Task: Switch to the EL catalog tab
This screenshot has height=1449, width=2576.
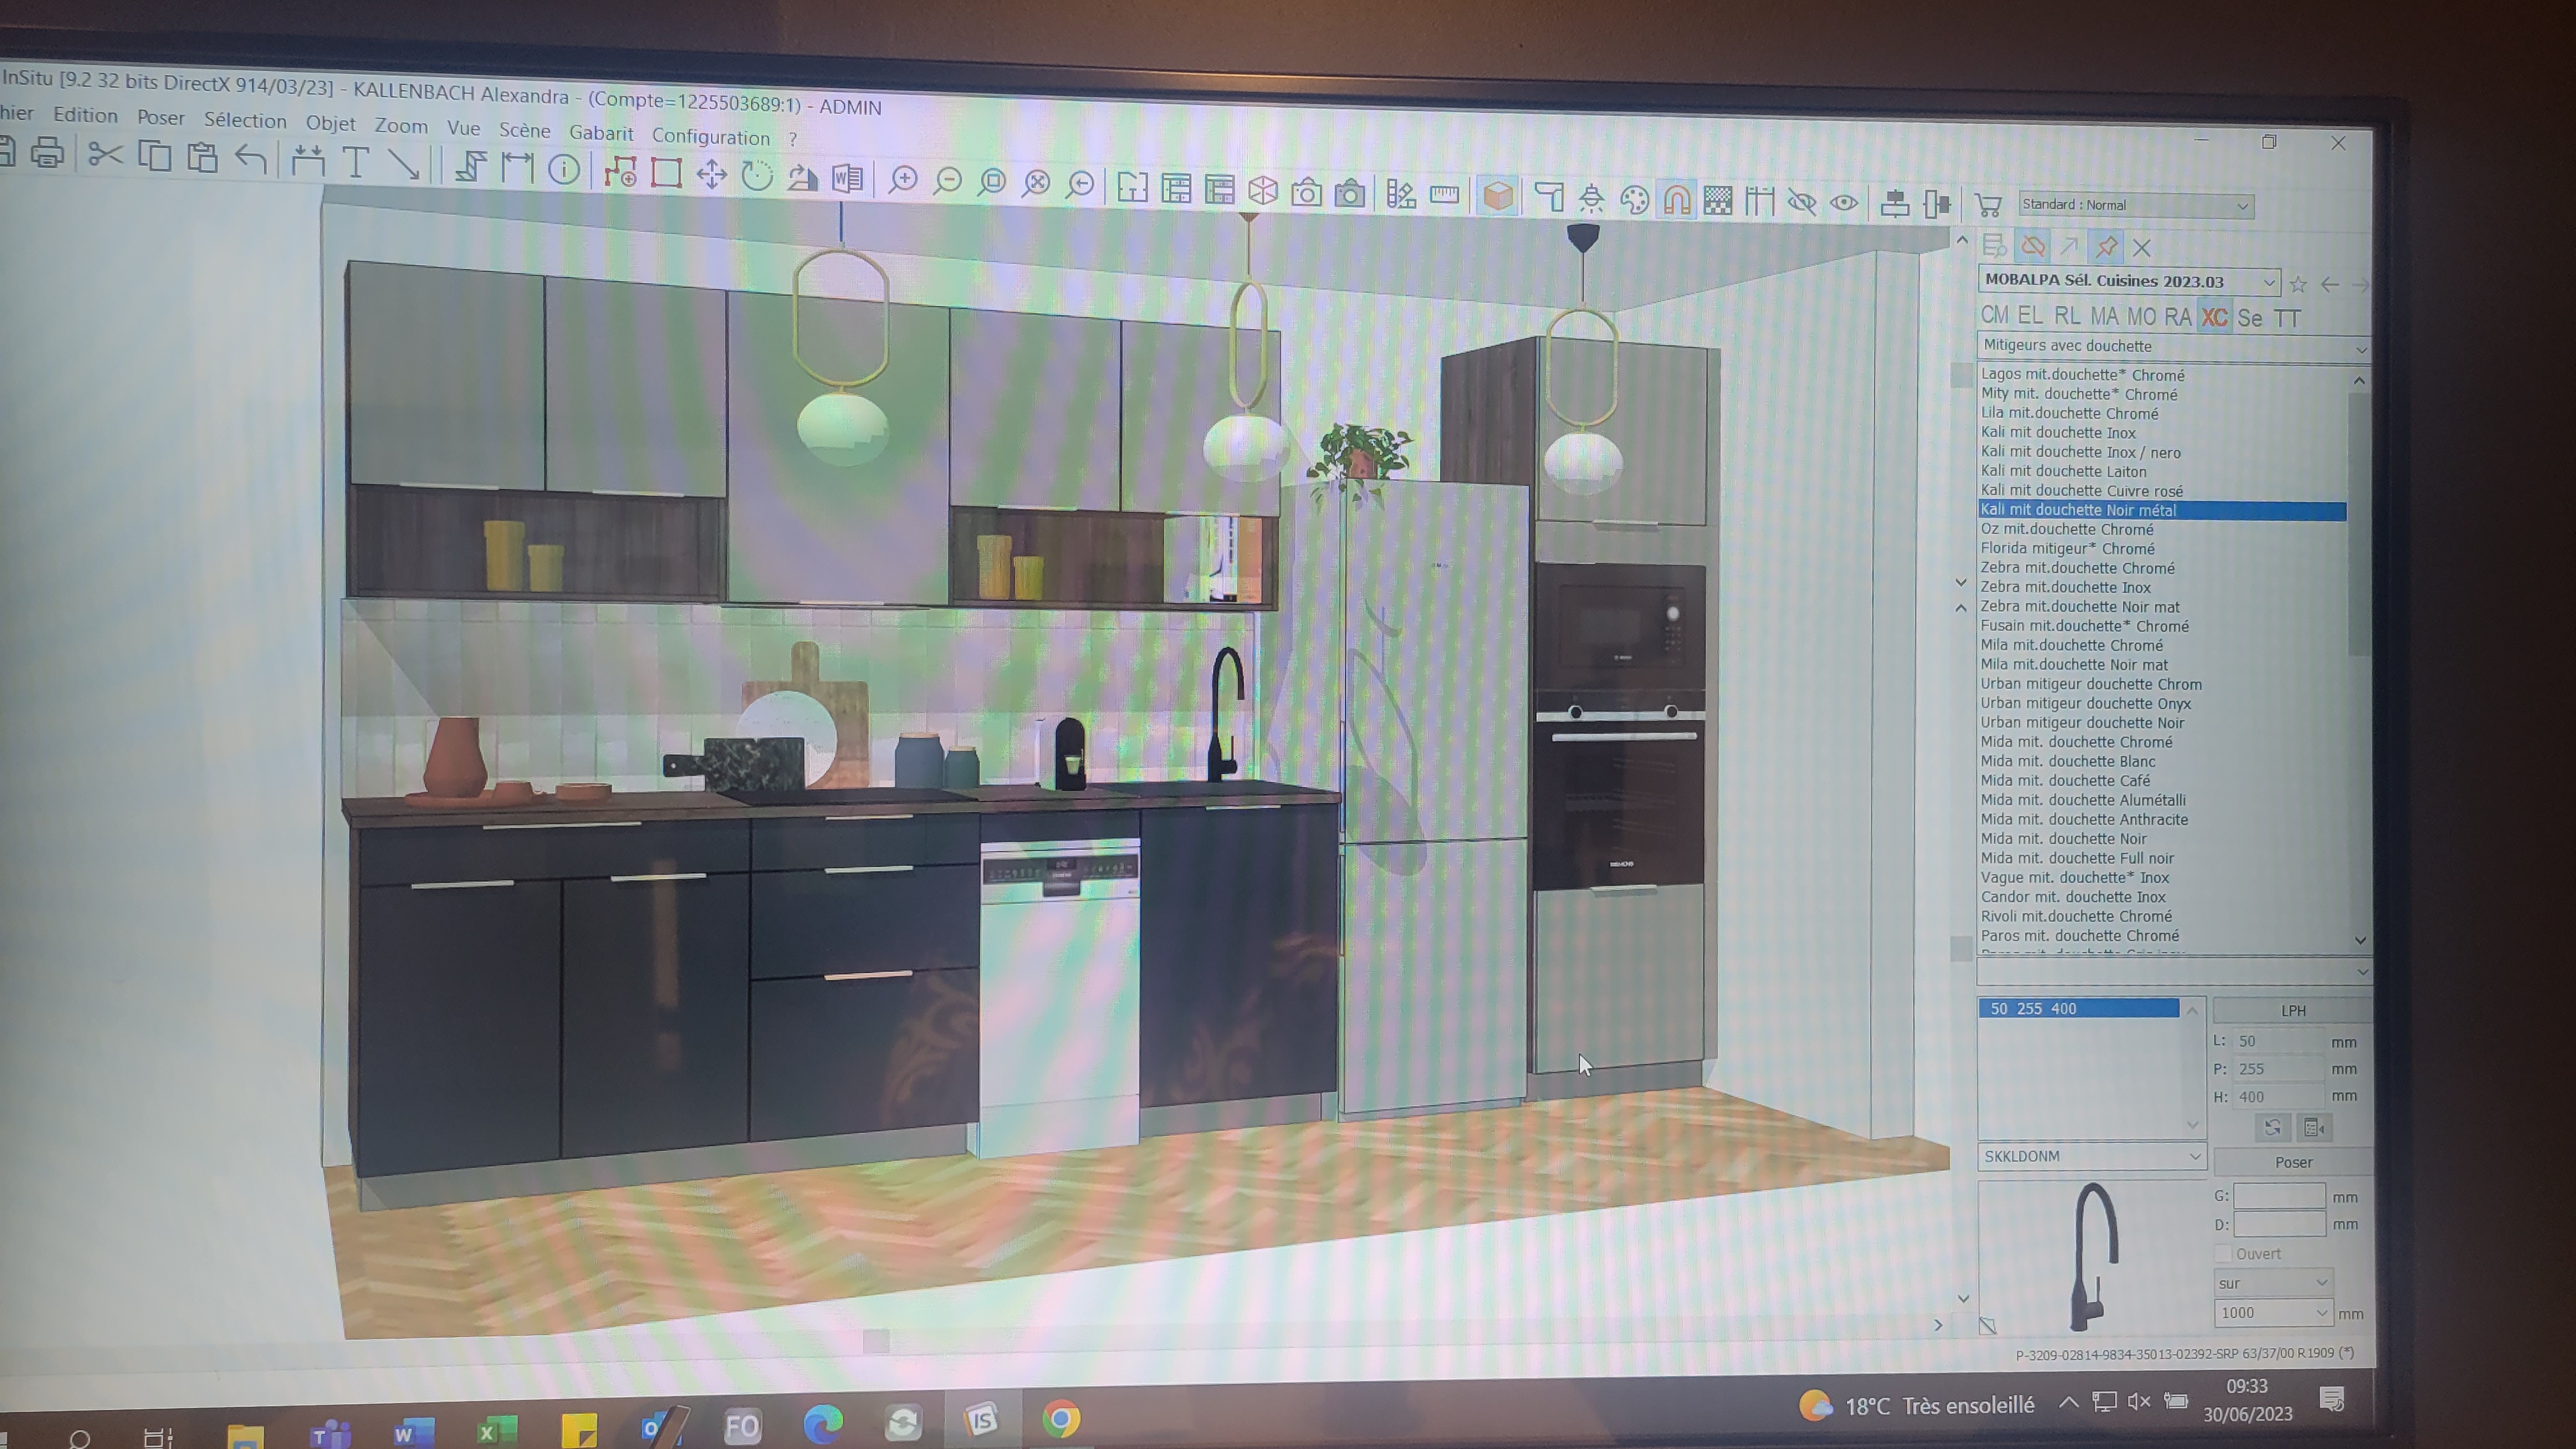Action: pos(2030,316)
